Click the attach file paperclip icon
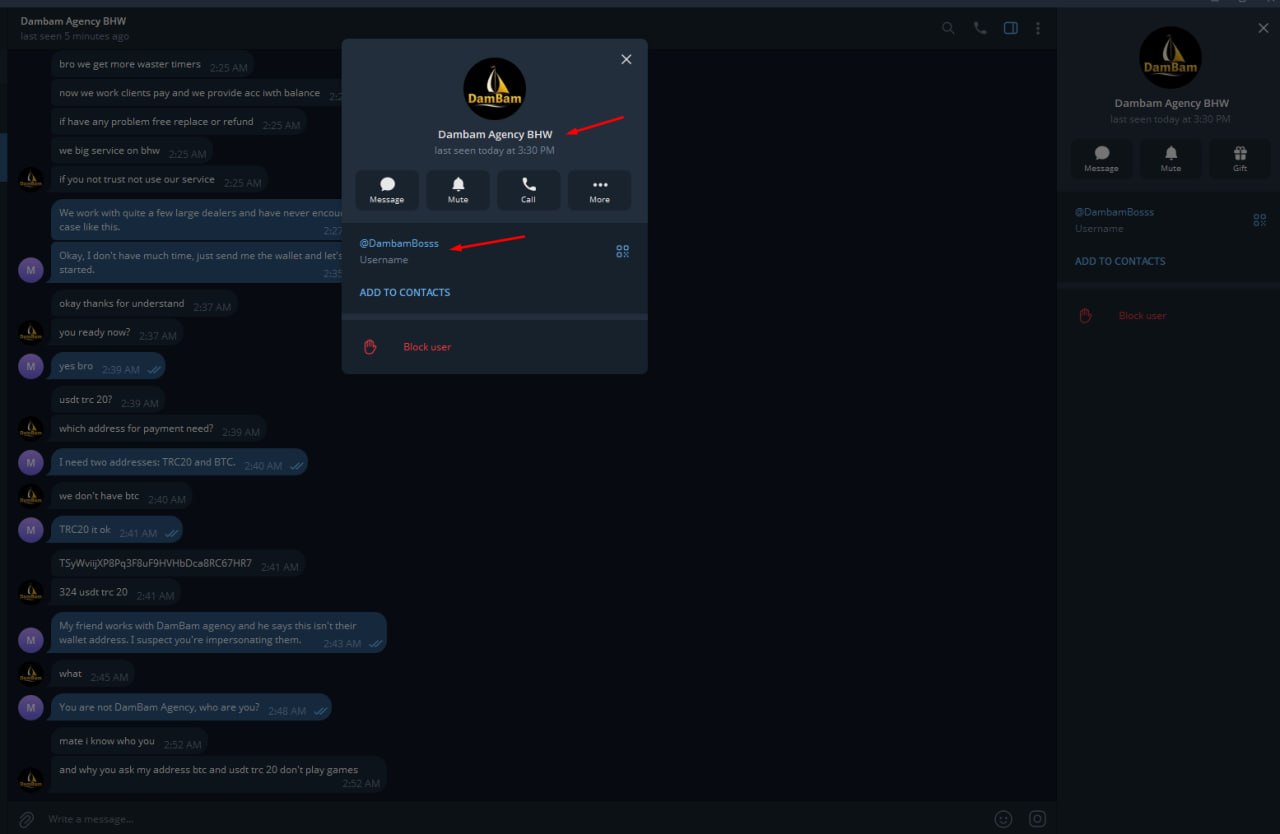This screenshot has width=1280, height=834. click(x=27, y=819)
